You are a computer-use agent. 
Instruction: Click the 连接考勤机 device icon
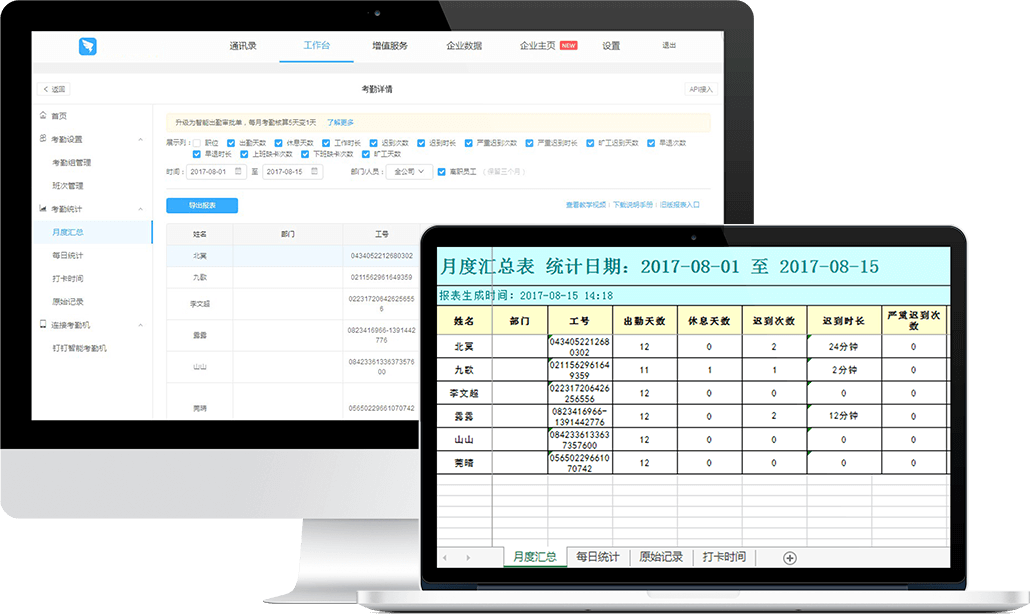pyautogui.click(x=42, y=325)
